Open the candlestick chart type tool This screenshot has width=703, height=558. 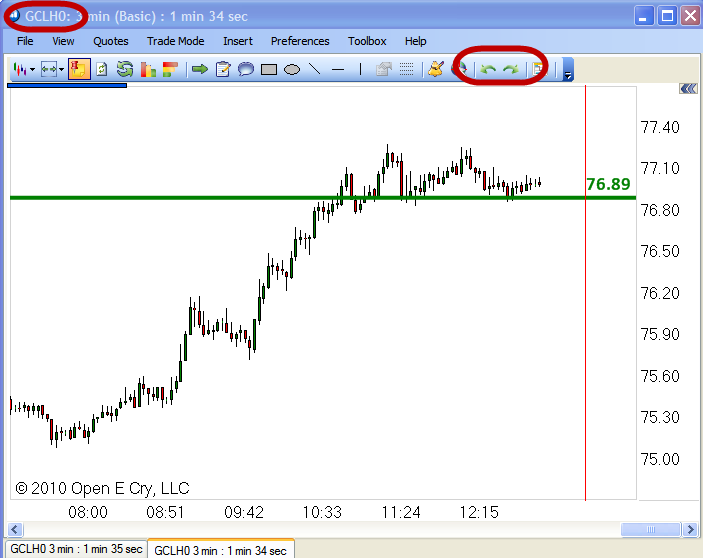click(x=19, y=69)
